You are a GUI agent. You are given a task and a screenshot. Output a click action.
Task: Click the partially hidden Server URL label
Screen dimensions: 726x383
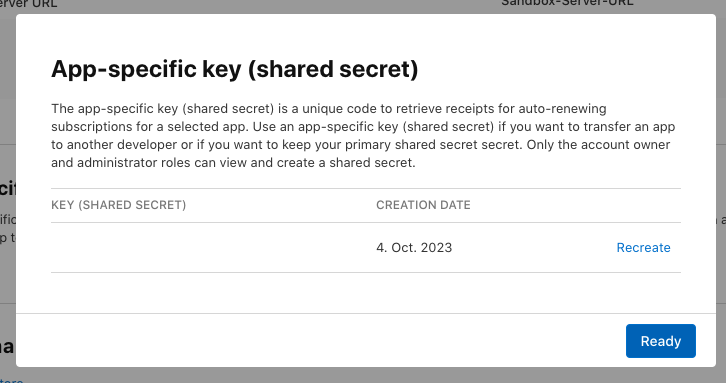point(29,4)
